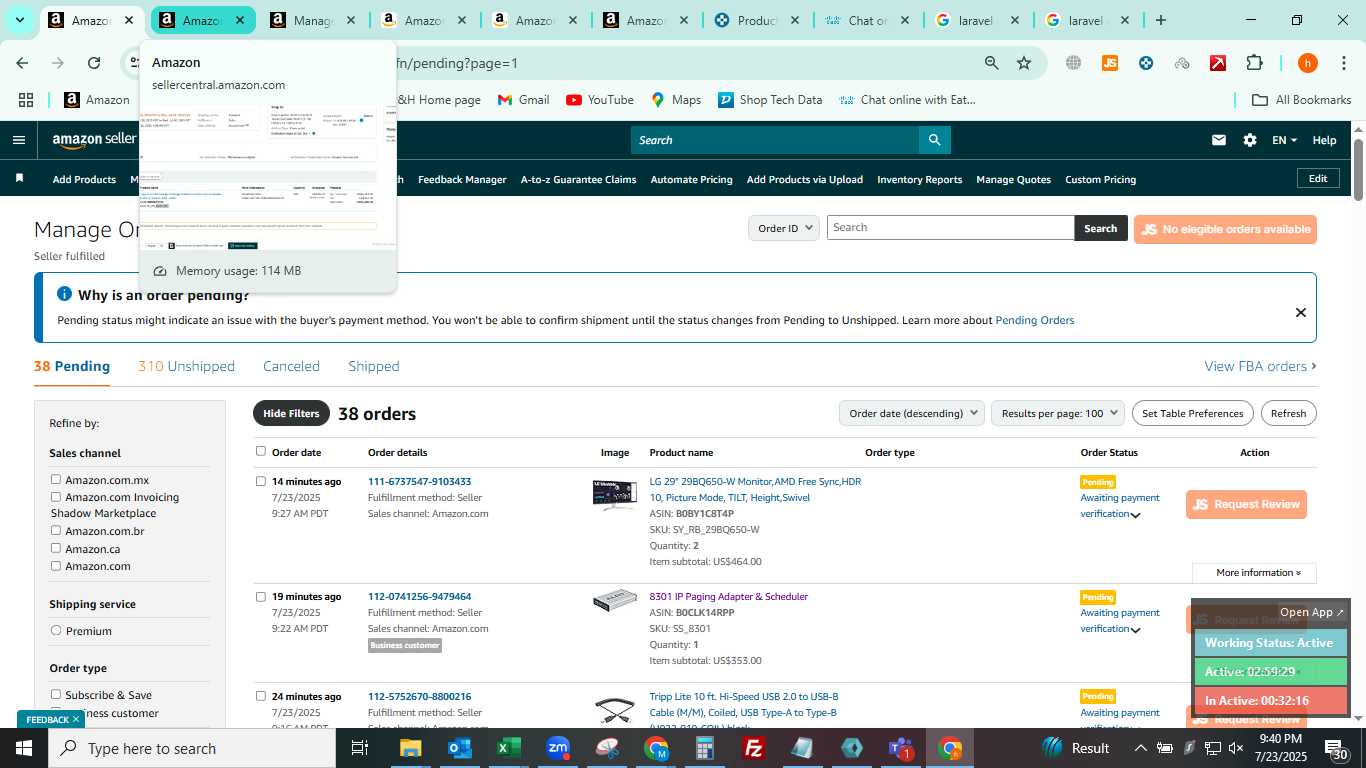Open Feedback Manager in the nav bar
The width and height of the screenshot is (1366, 768).
[462, 179]
